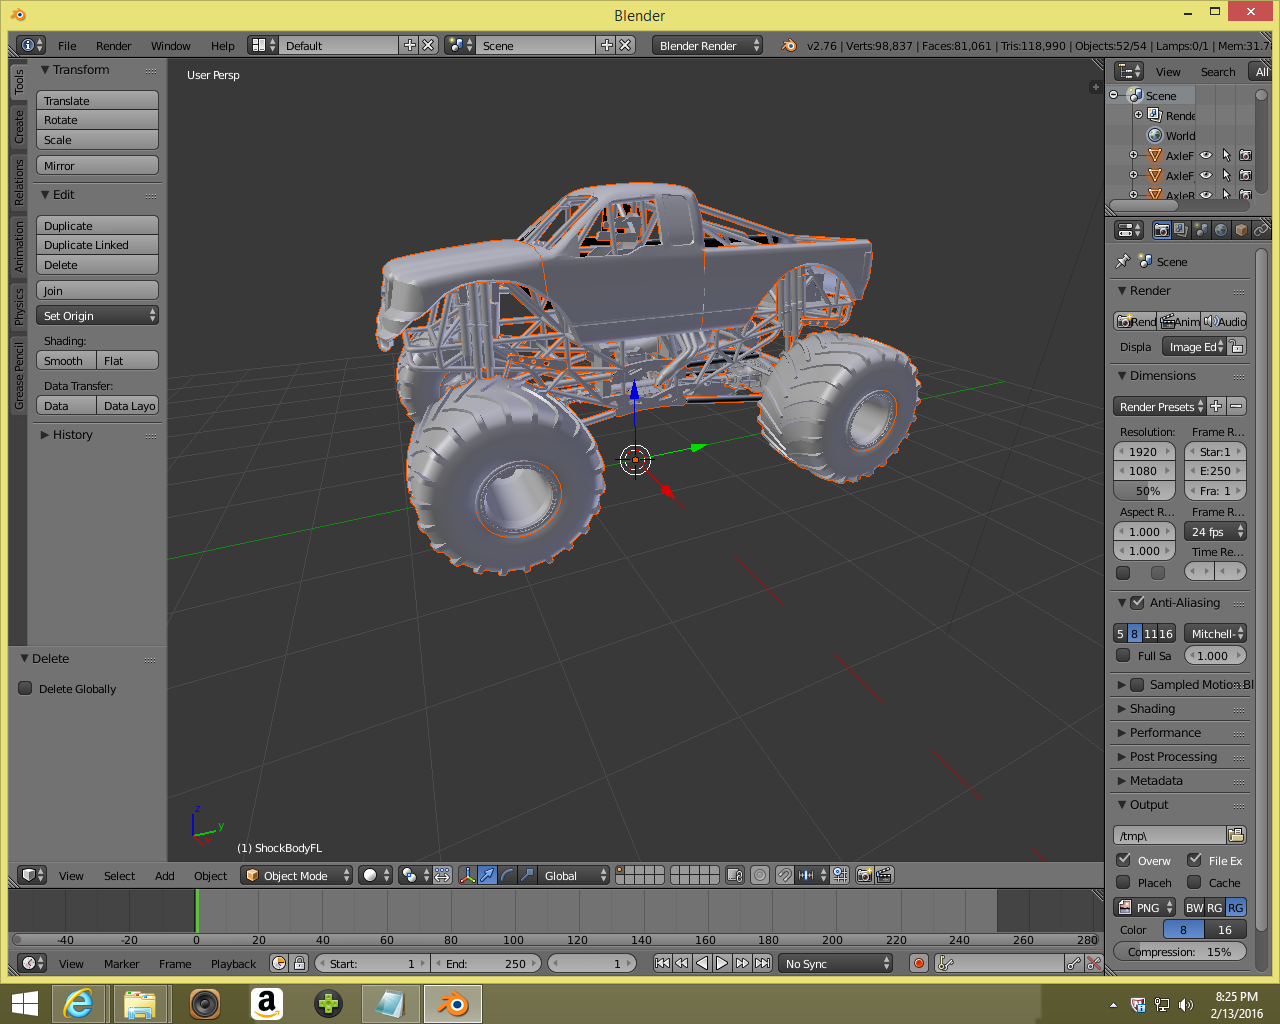1280x1024 pixels.
Task: Click the Duplicate Linked button
Action: click(97, 245)
